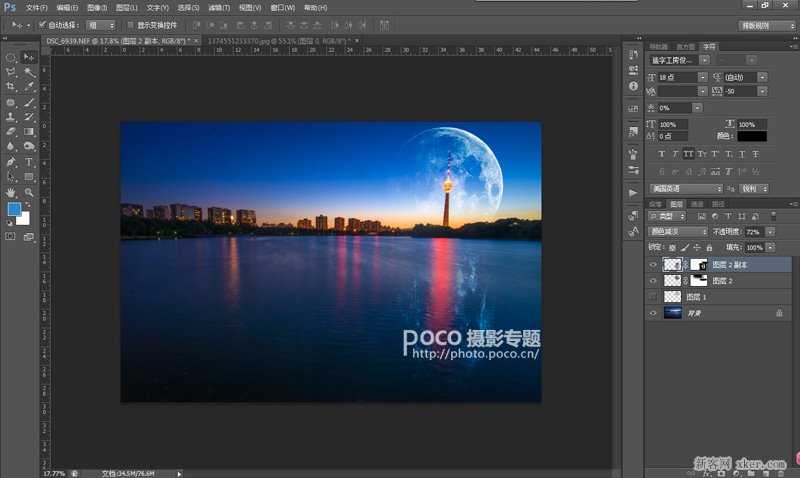Viewport: 800px width, 478px height.
Task: Open 美国英语 language dropdown
Action: (x=686, y=189)
